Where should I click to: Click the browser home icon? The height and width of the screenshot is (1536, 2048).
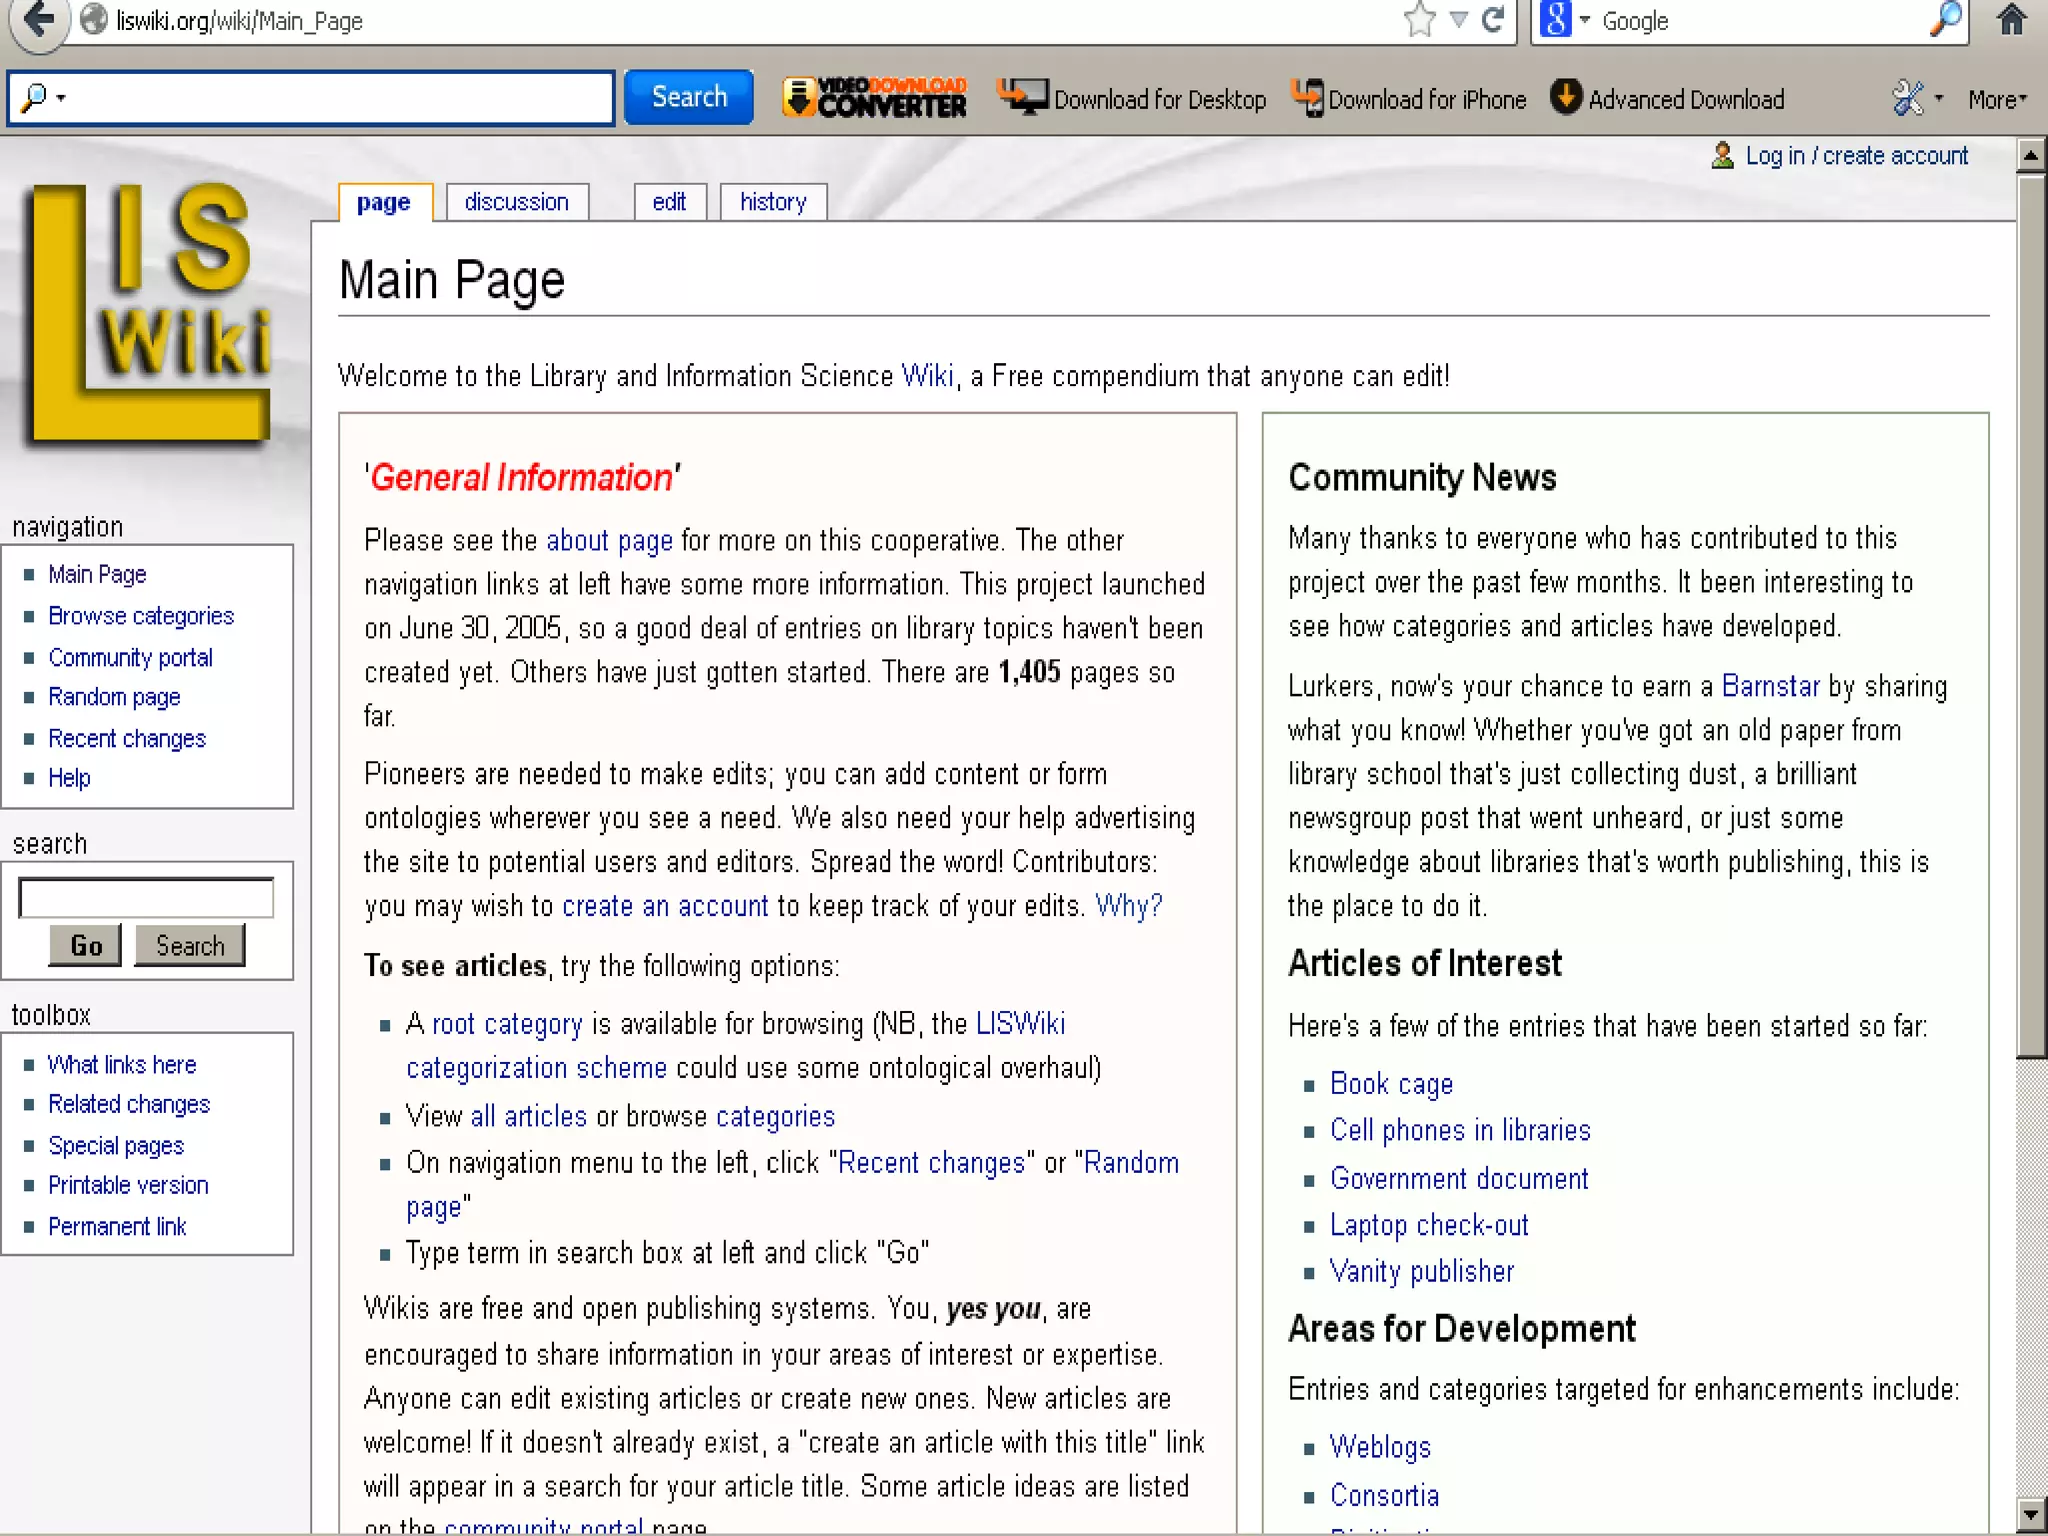pos(2011,20)
